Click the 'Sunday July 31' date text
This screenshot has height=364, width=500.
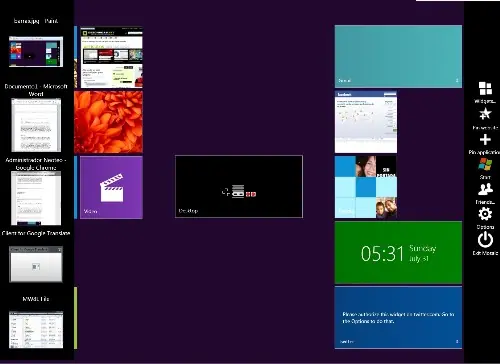[x=422, y=253]
